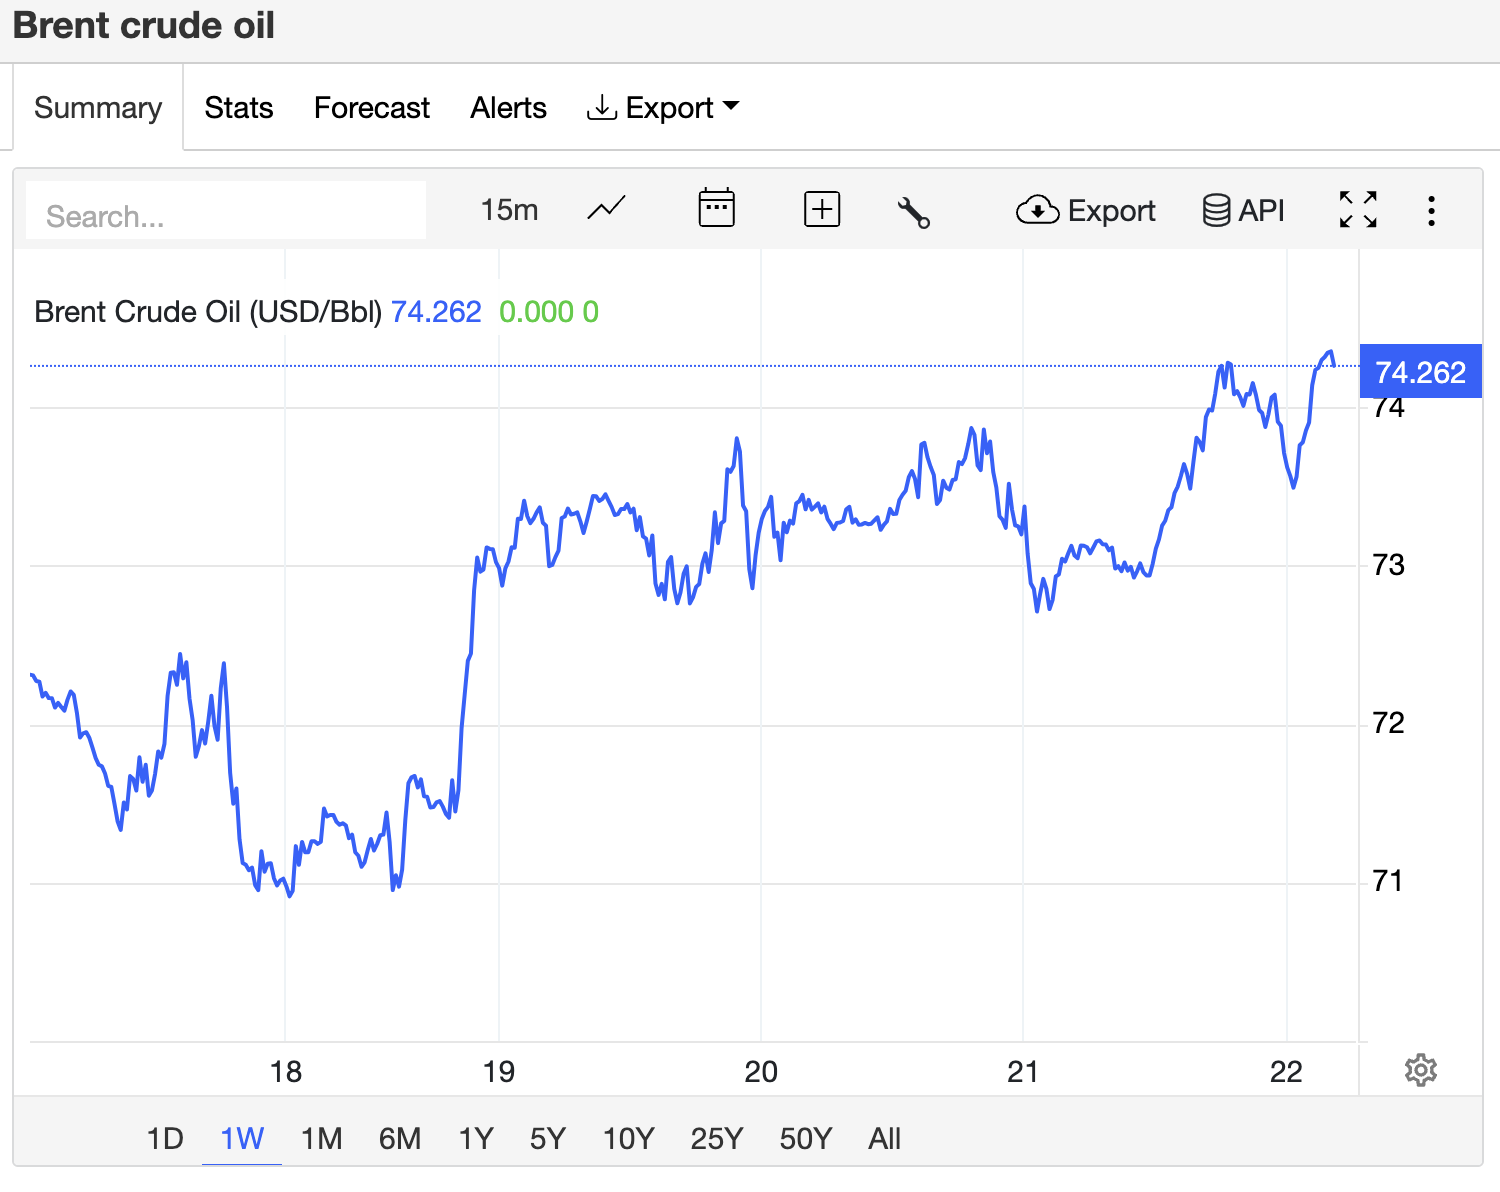Screen dimensions: 1500x1192
Task: Open the 15m interval selector
Action: pos(509,210)
